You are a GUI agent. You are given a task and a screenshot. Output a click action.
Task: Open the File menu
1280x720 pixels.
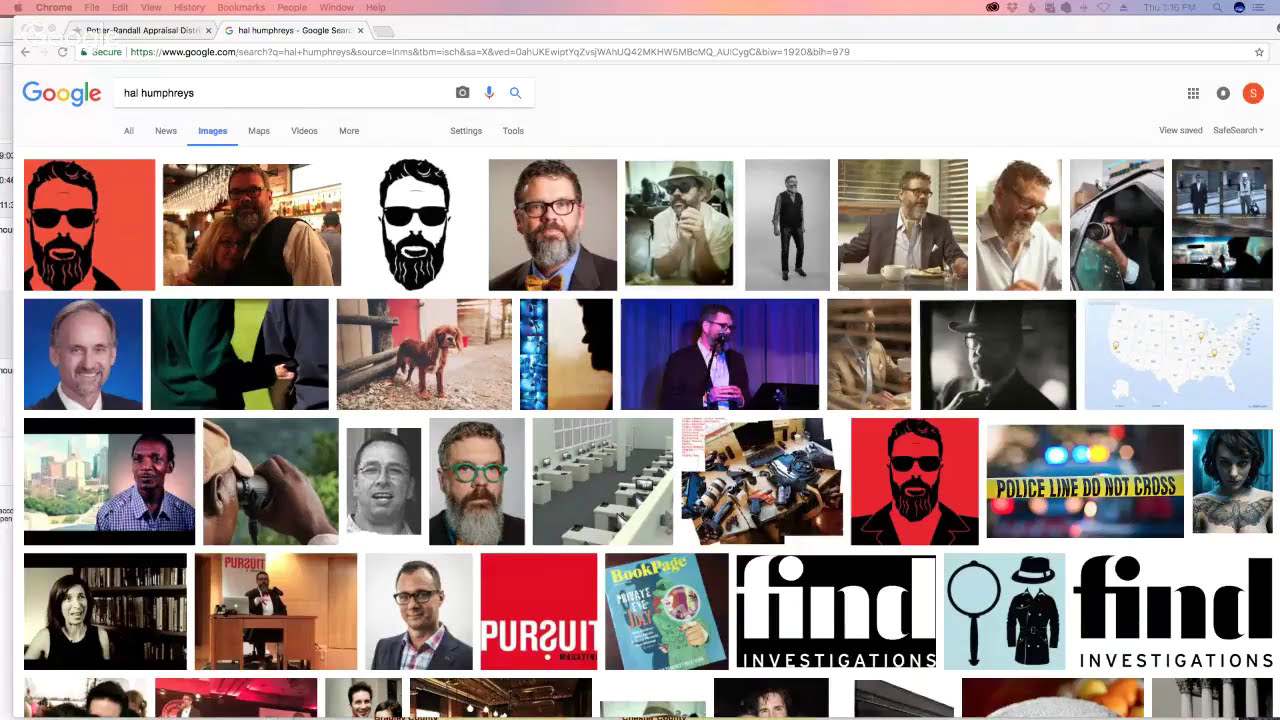tap(92, 7)
